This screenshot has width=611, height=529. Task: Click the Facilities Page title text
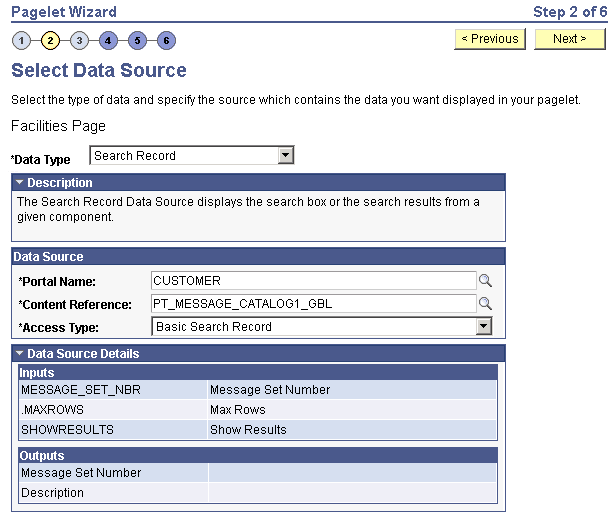point(58,126)
